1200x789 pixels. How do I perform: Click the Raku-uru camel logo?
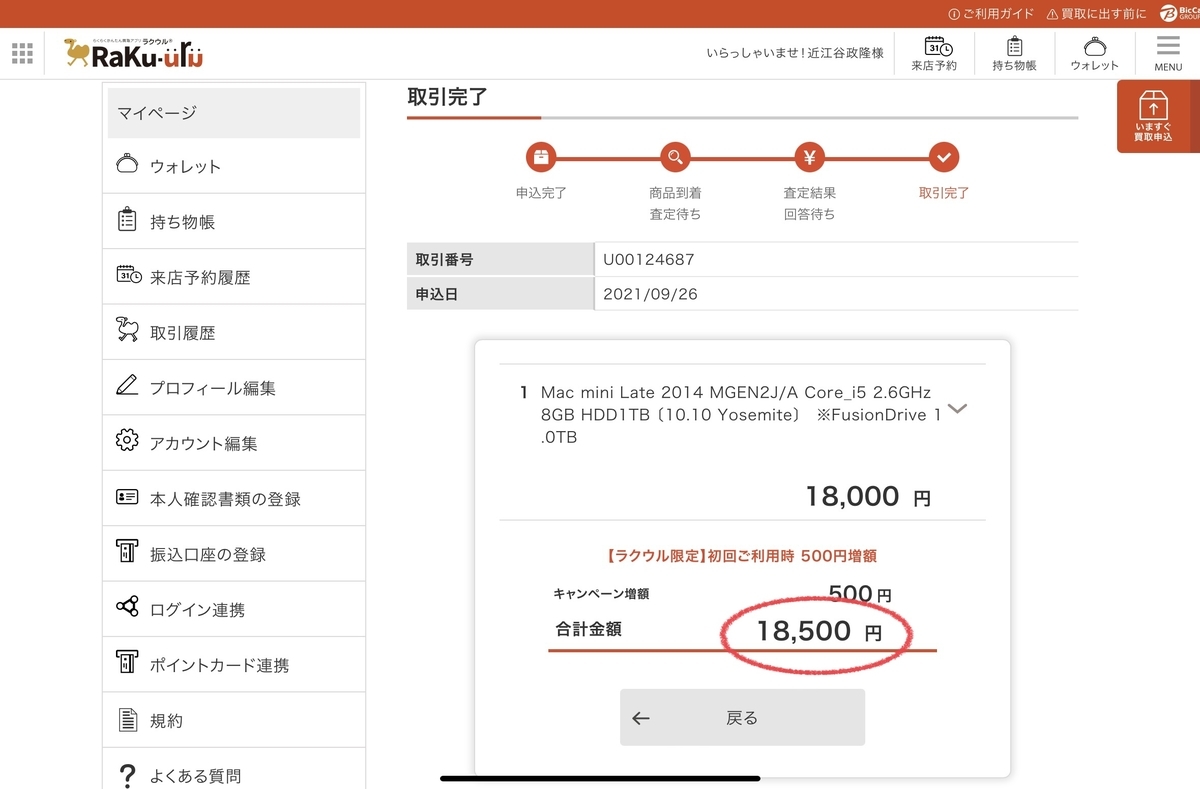(134, 52)
